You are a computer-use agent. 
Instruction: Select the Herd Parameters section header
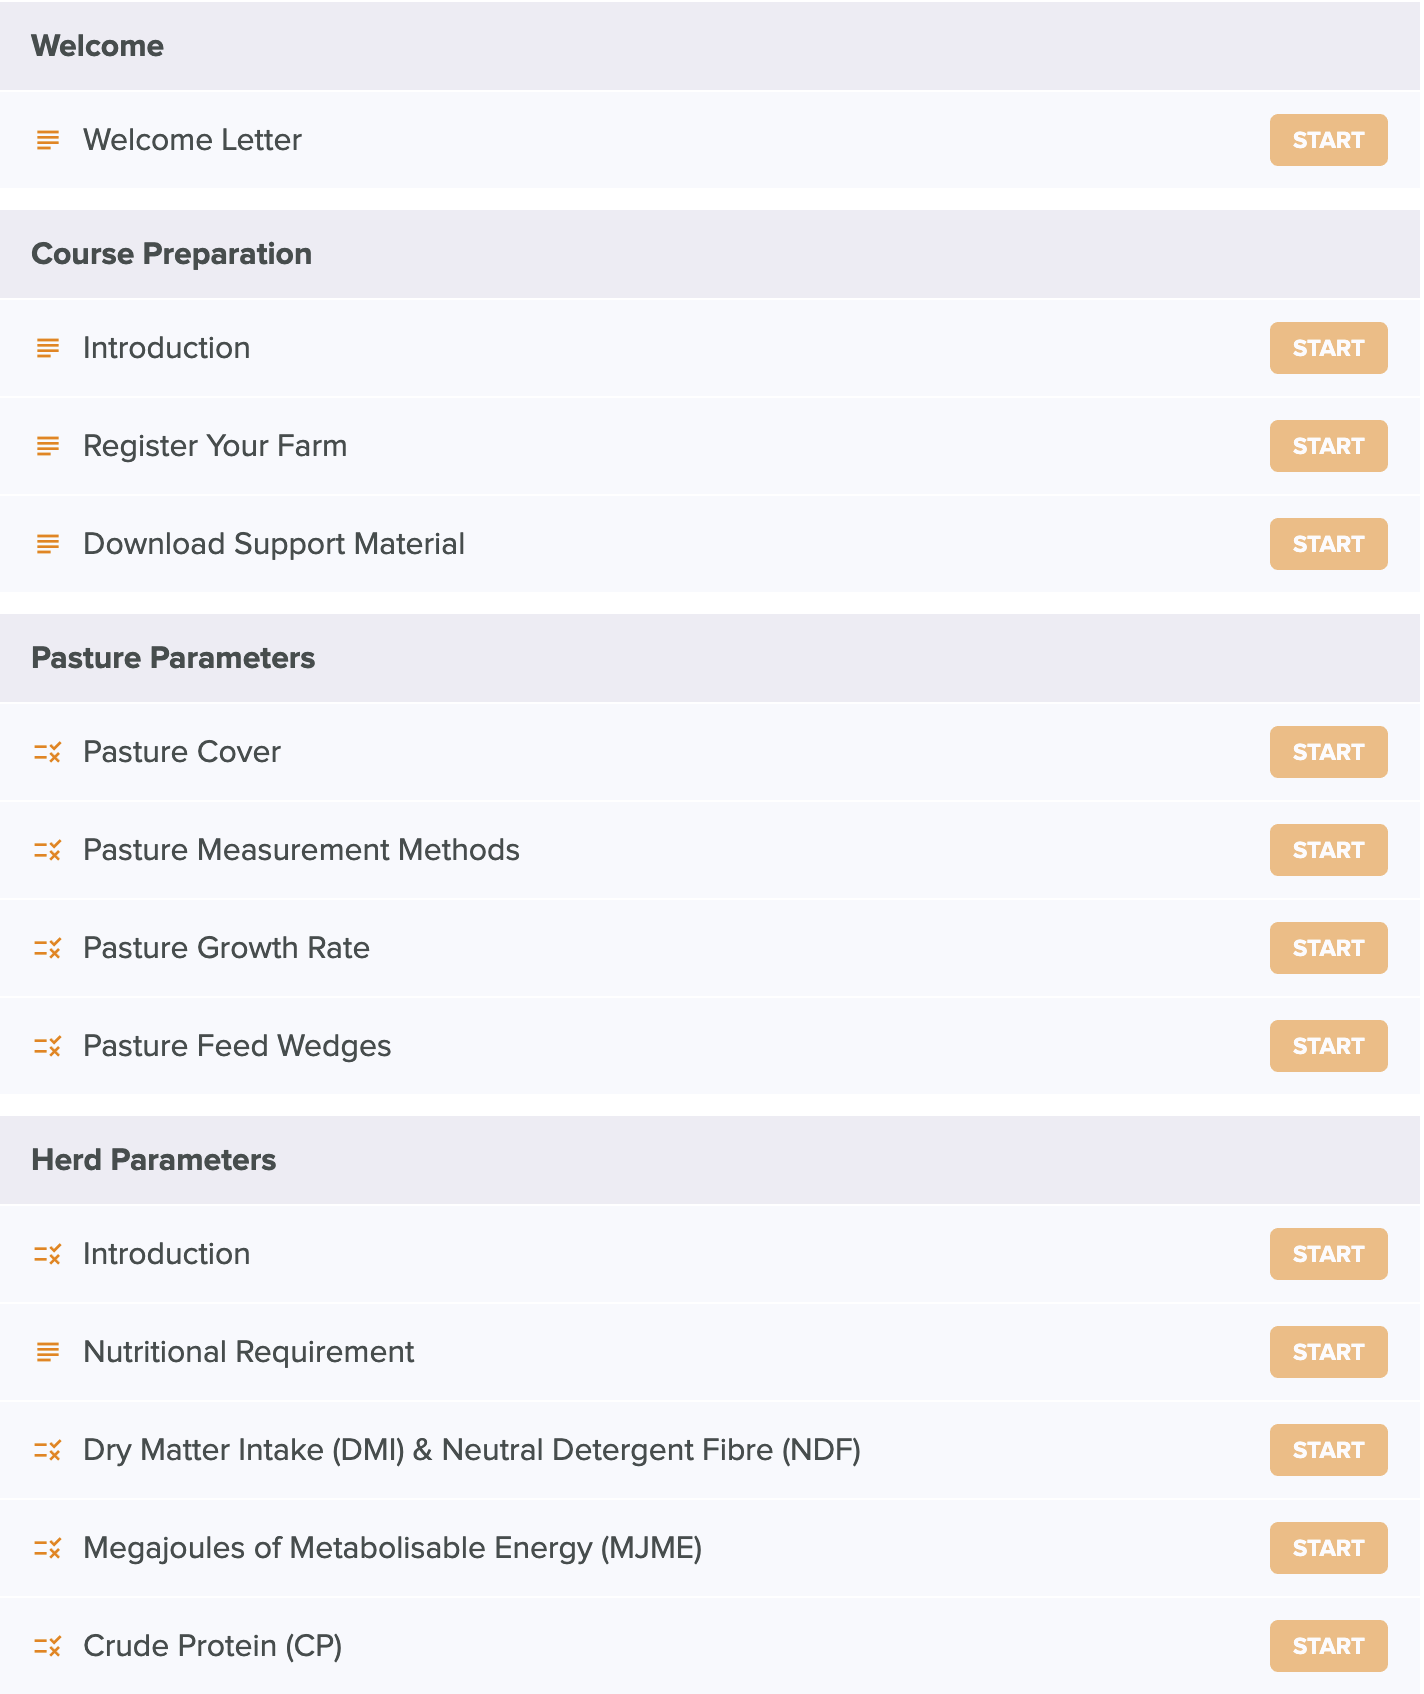(710, 1160)
